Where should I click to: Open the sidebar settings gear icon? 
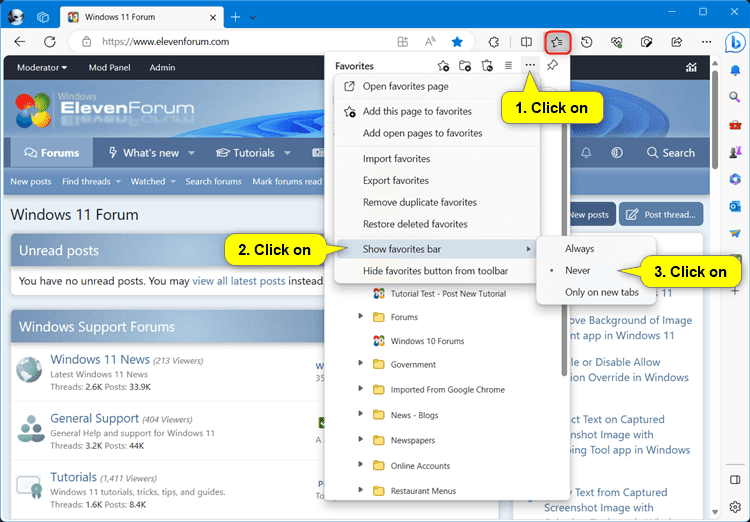tap(735, 507)
